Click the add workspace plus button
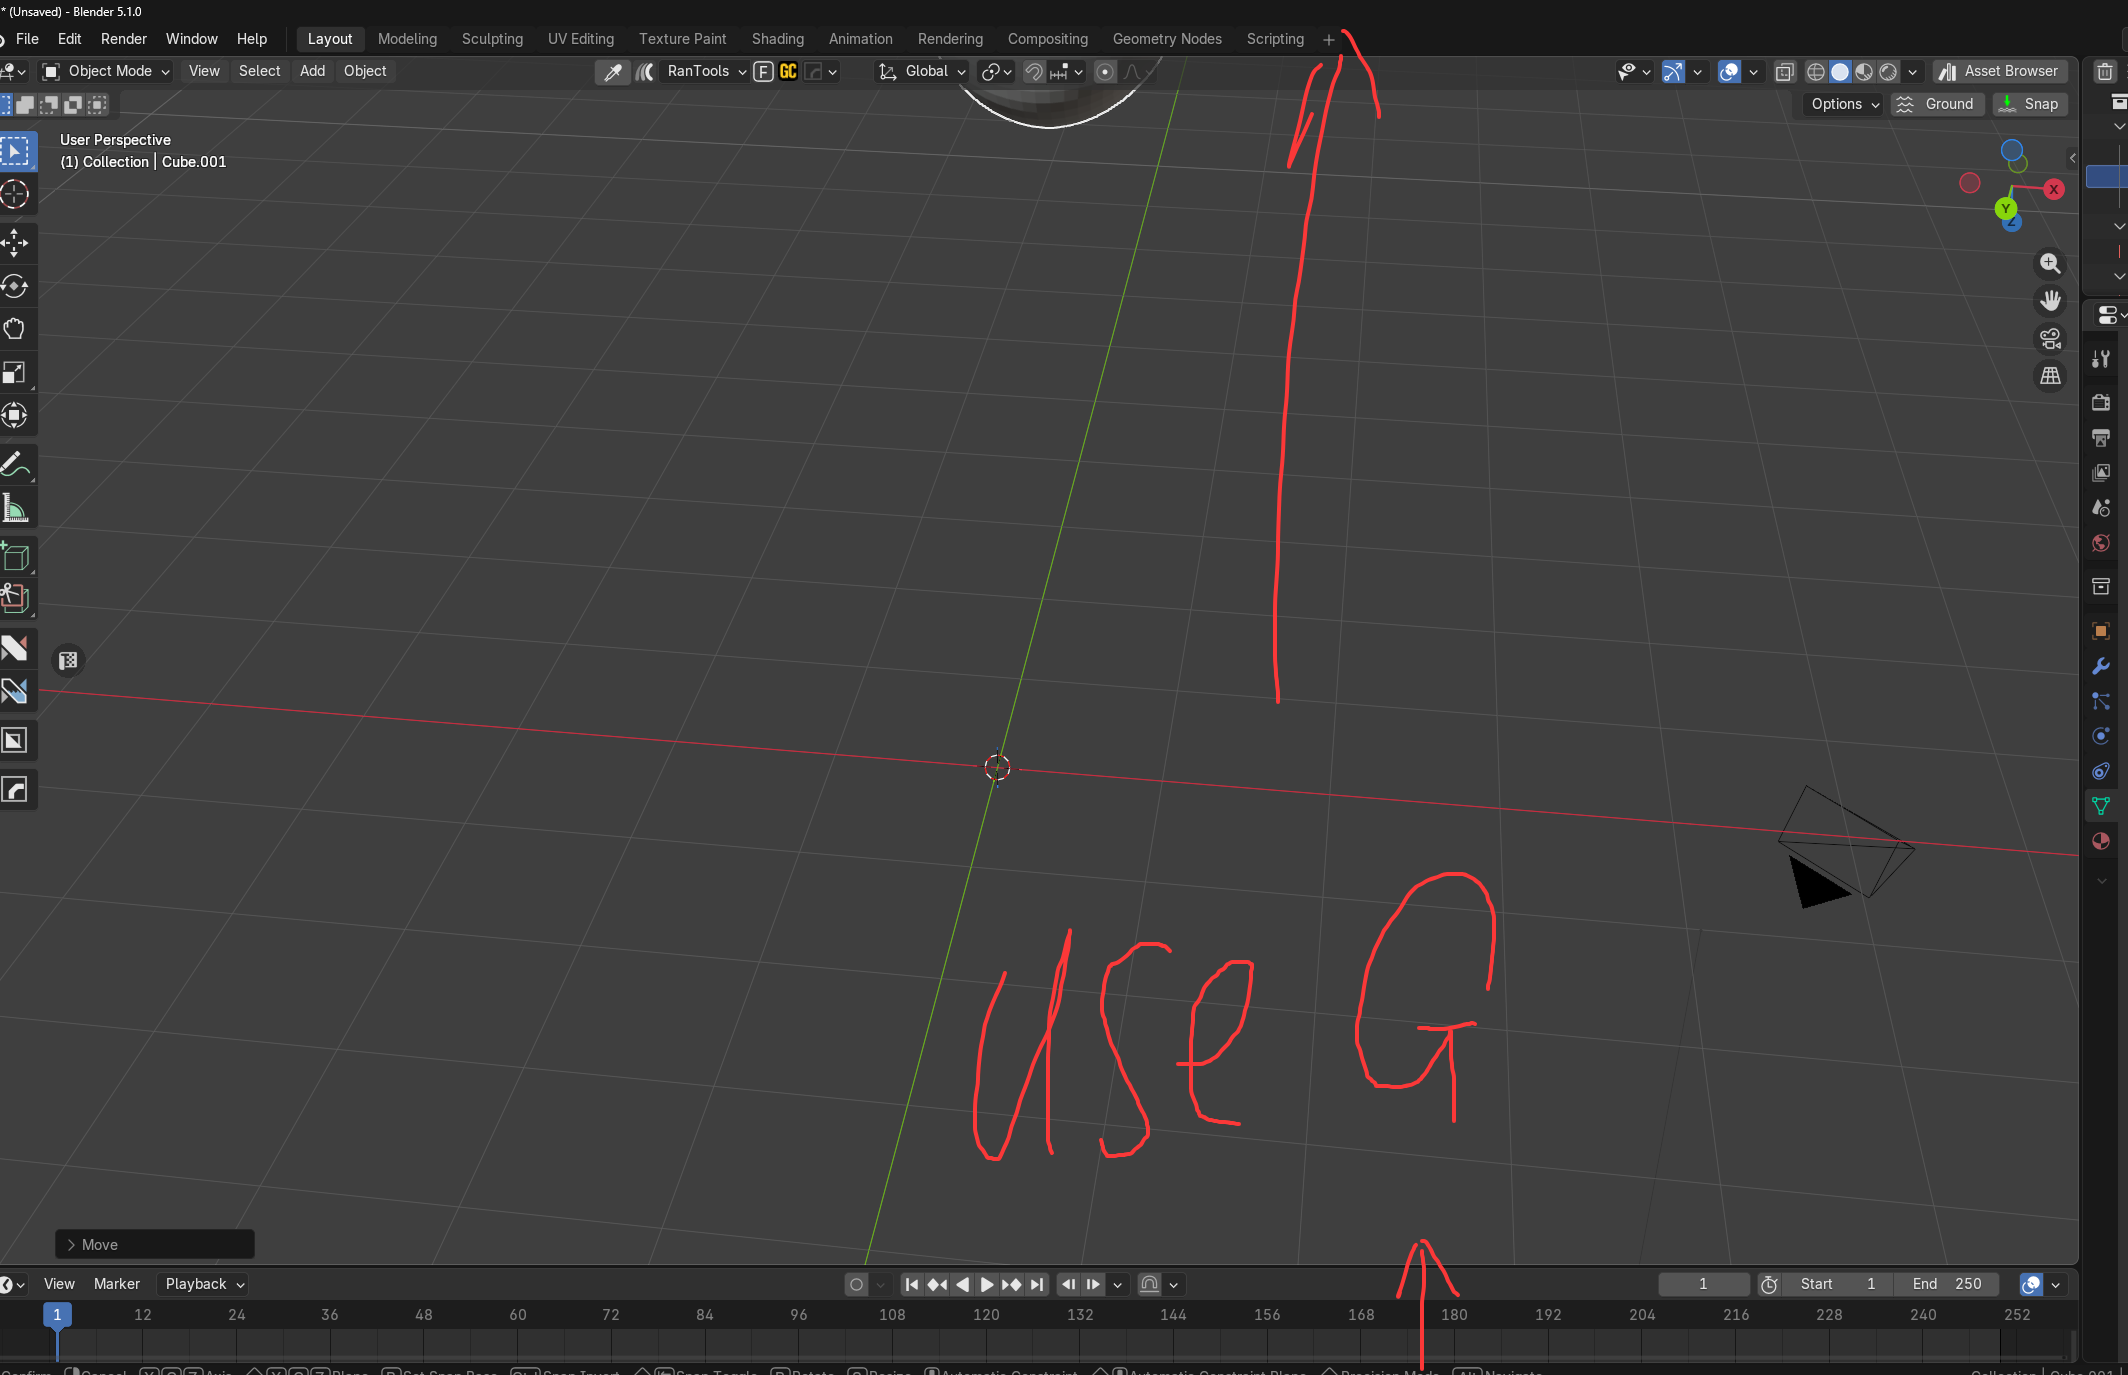 (x=1328, y=40)
